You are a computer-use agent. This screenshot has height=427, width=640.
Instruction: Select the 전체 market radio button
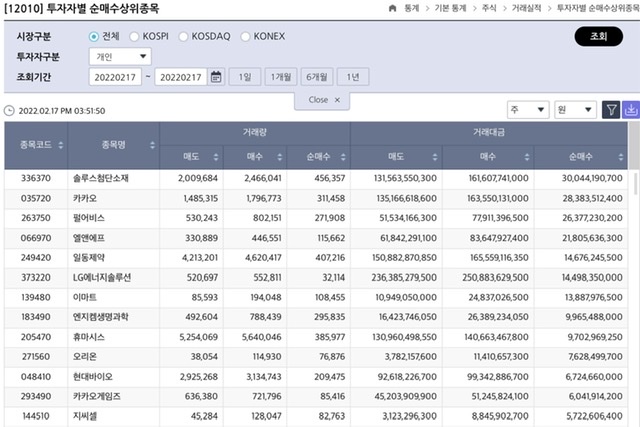pyautogui.click(x=94, y=37)
